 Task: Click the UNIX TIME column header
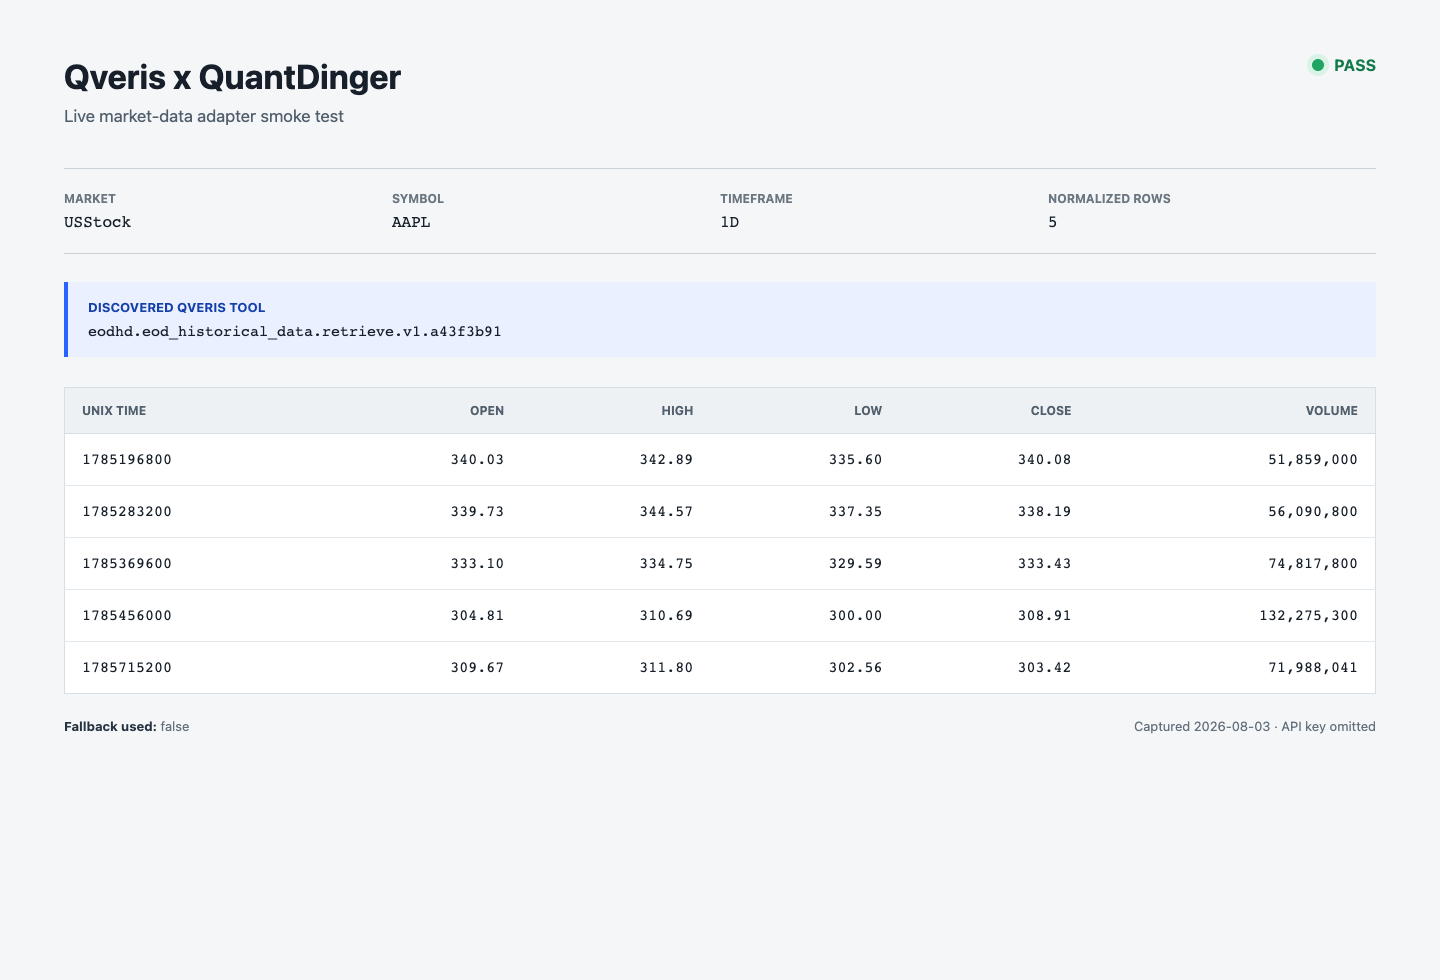coord(114,411)
